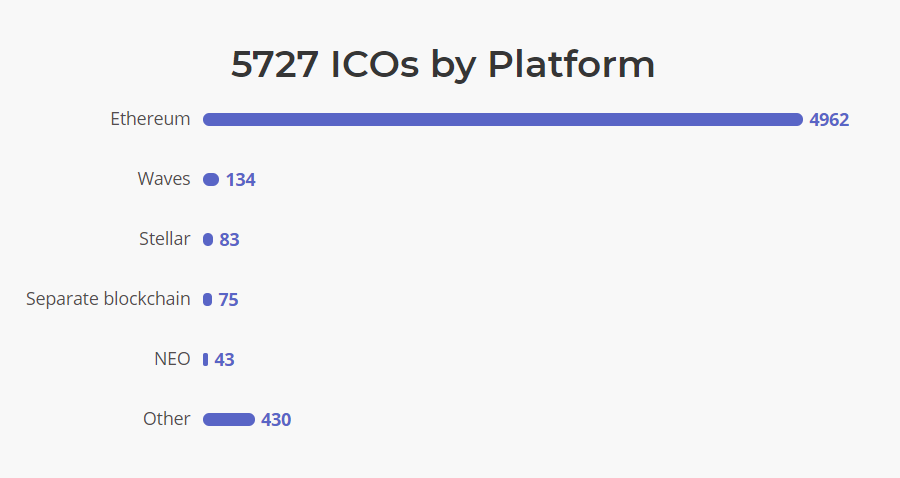Click the Stellar platform label

click(164, 239)
